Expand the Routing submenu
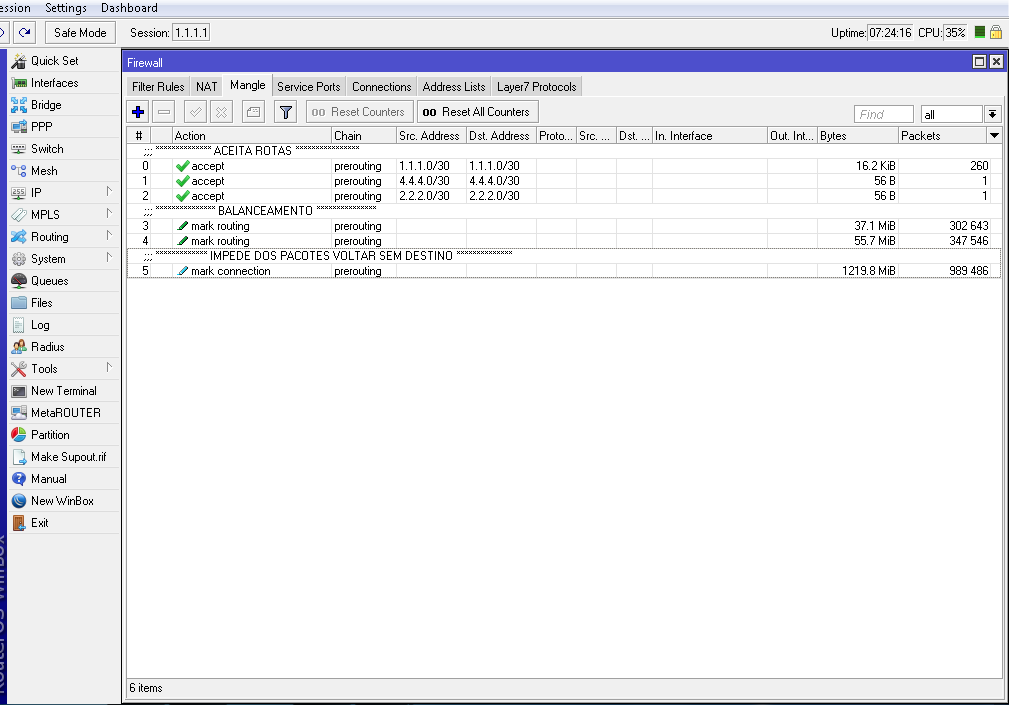 click(64, 237)
